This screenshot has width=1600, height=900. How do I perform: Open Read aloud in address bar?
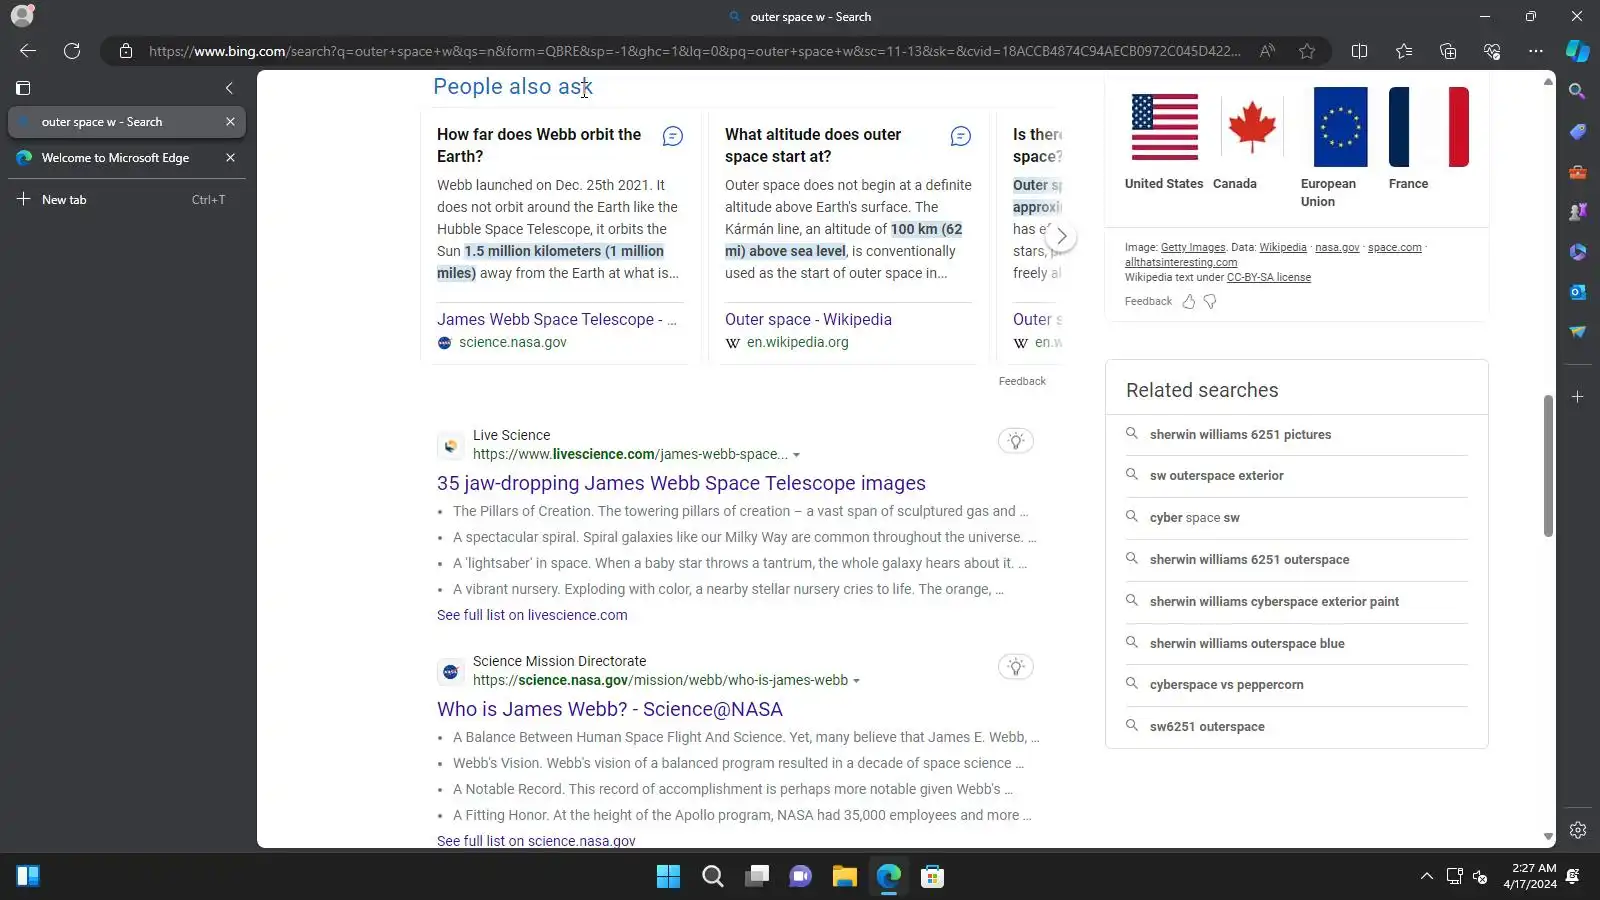click(1267, 51)
